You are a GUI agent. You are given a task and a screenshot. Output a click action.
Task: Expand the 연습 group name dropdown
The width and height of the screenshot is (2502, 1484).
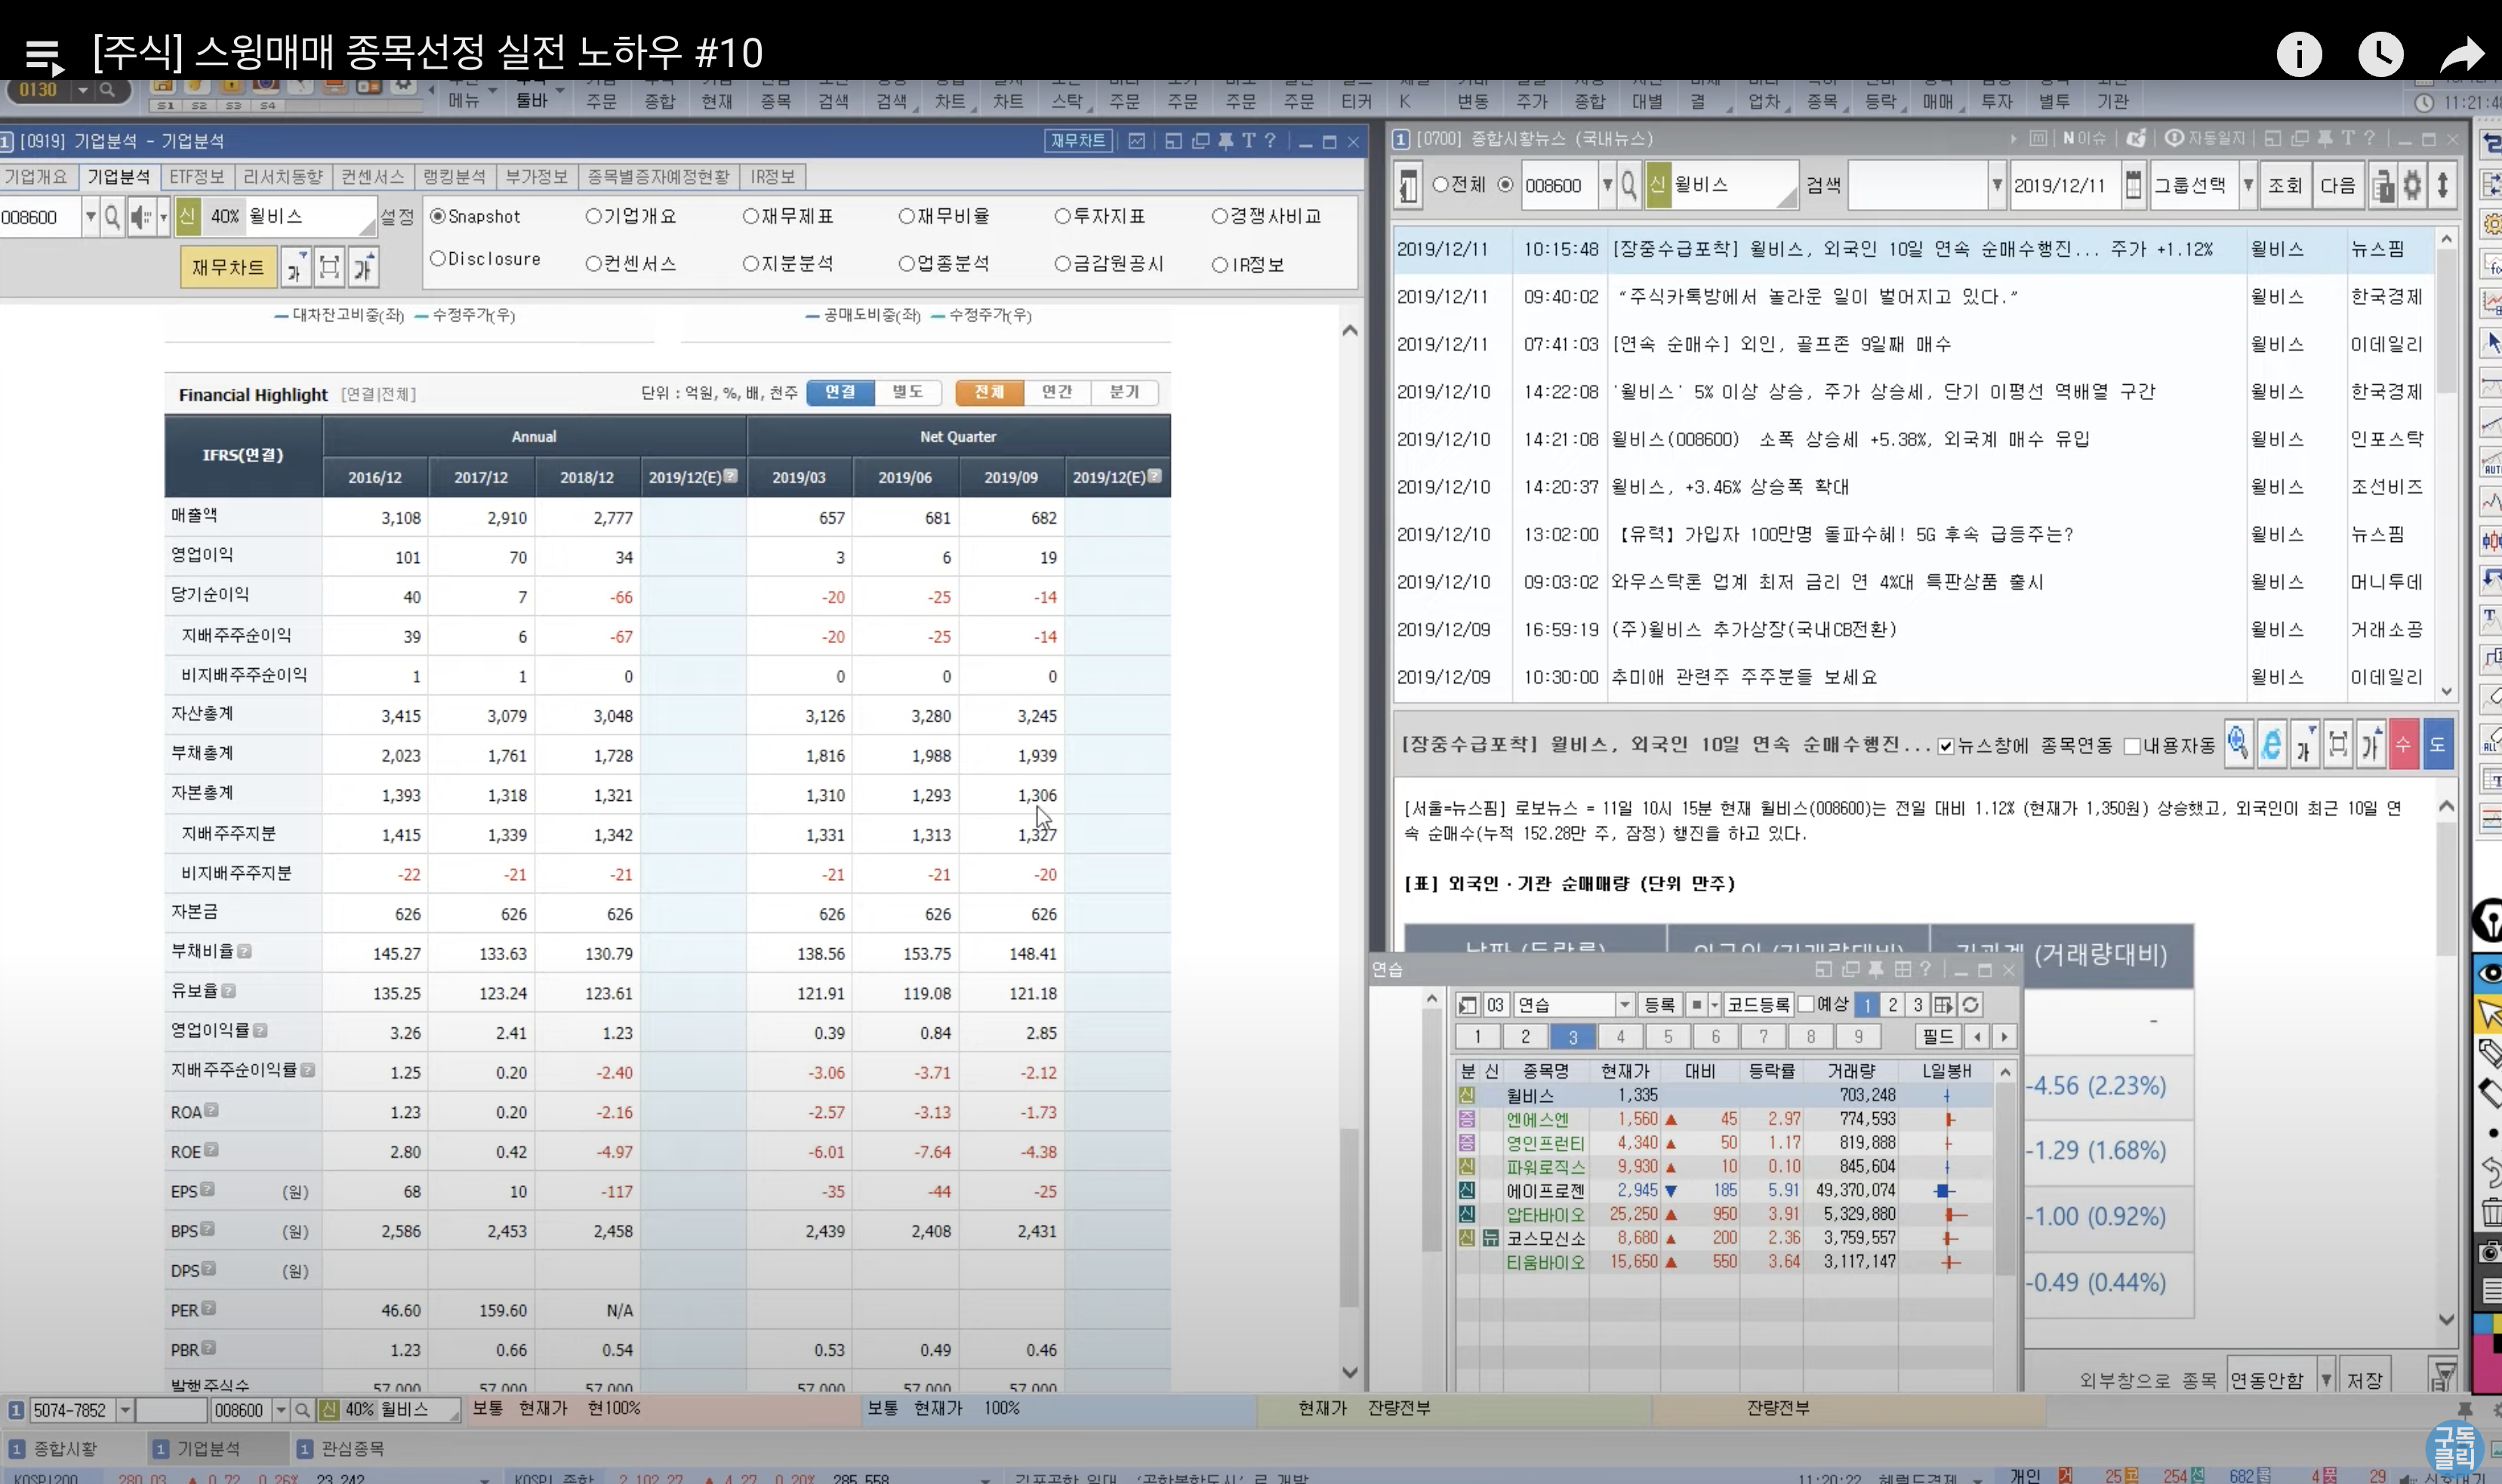pos(1624,1005)
